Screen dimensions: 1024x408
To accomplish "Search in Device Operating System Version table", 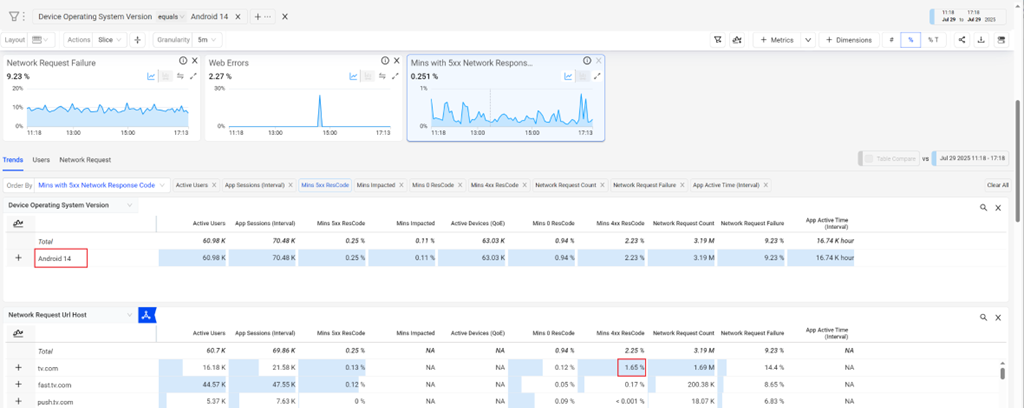I will pos(982,207).
